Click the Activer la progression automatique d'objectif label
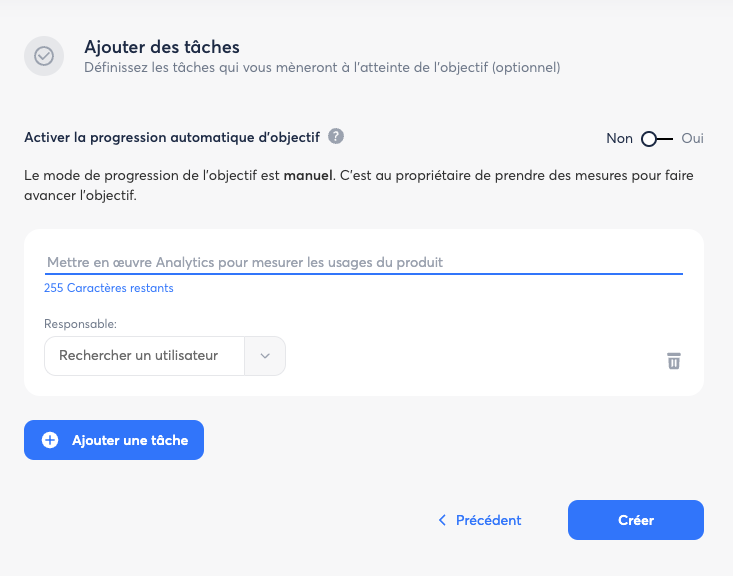 171,136
